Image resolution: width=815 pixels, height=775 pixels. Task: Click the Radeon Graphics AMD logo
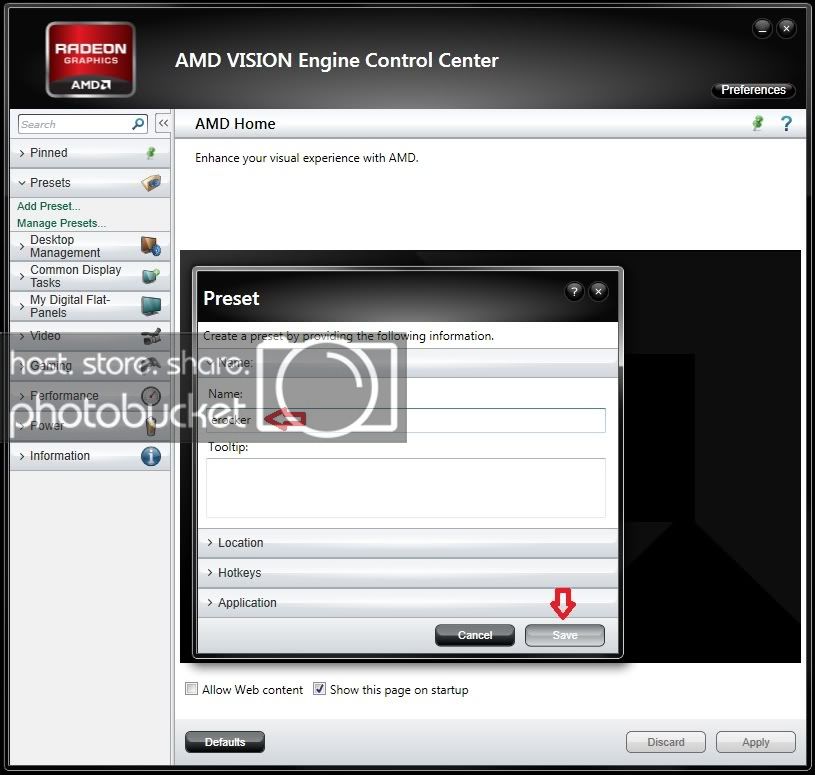tap(90, 60)
